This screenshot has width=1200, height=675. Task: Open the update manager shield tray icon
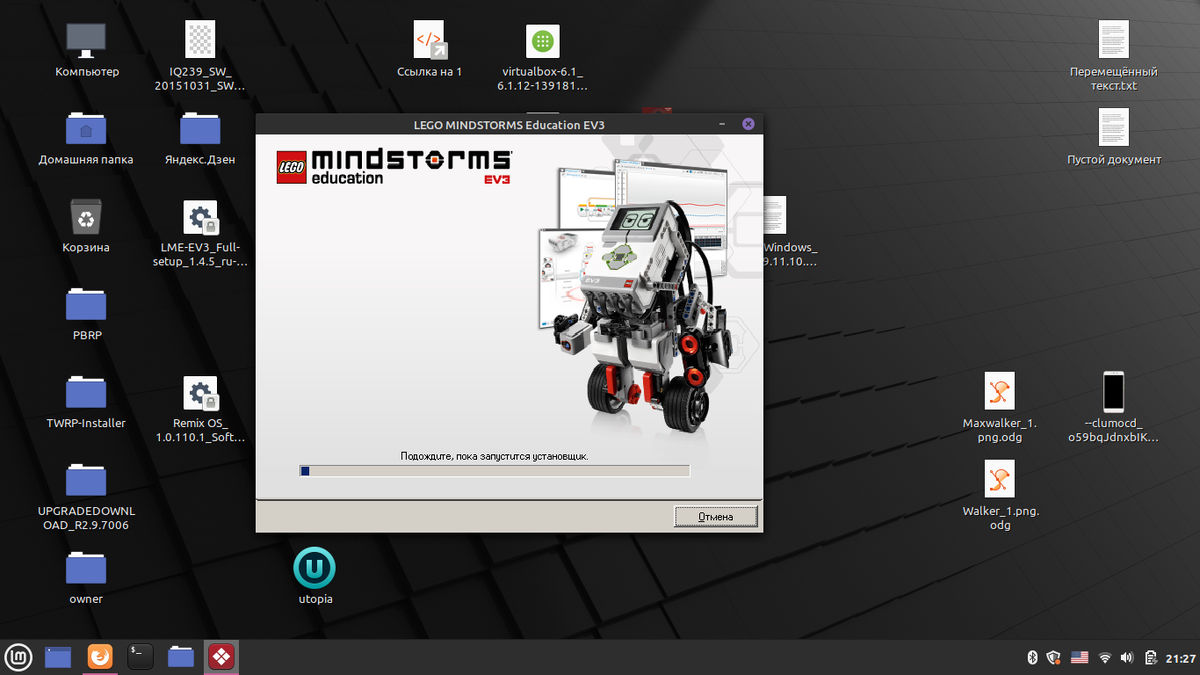pyautogui.click(x=1054, y=657)
